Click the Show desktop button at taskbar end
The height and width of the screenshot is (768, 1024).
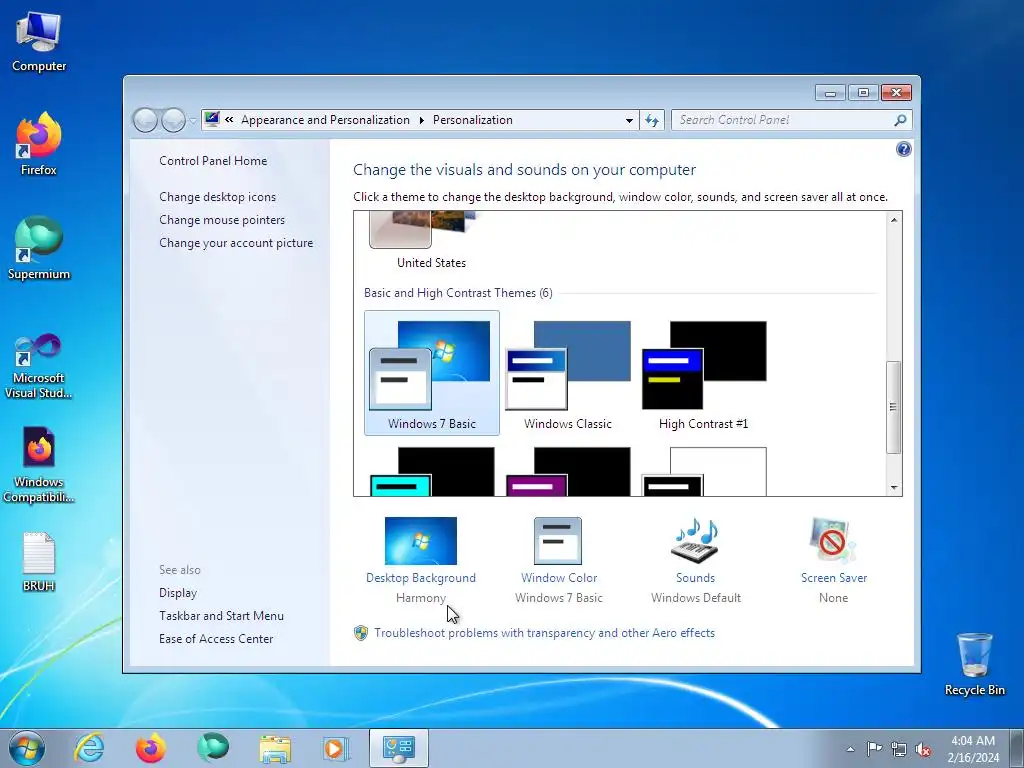tap(1017, 748)
